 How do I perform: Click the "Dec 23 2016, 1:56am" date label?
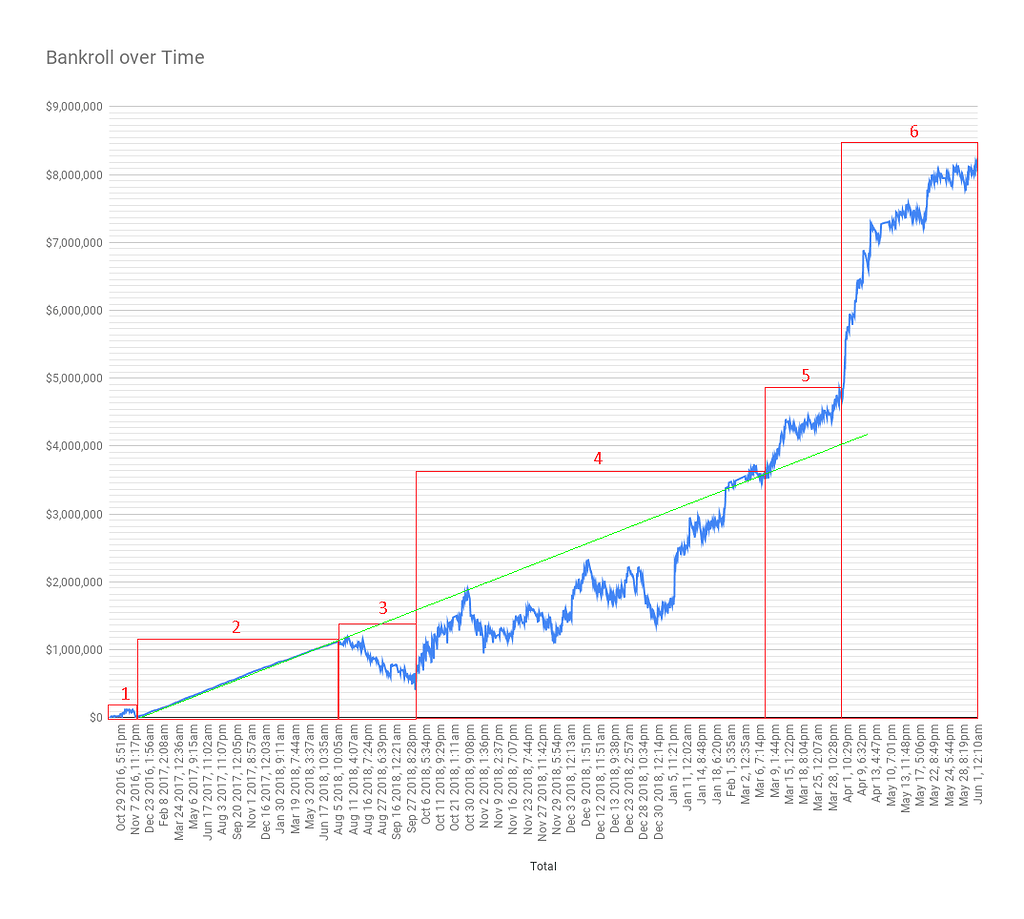(150, 779)
